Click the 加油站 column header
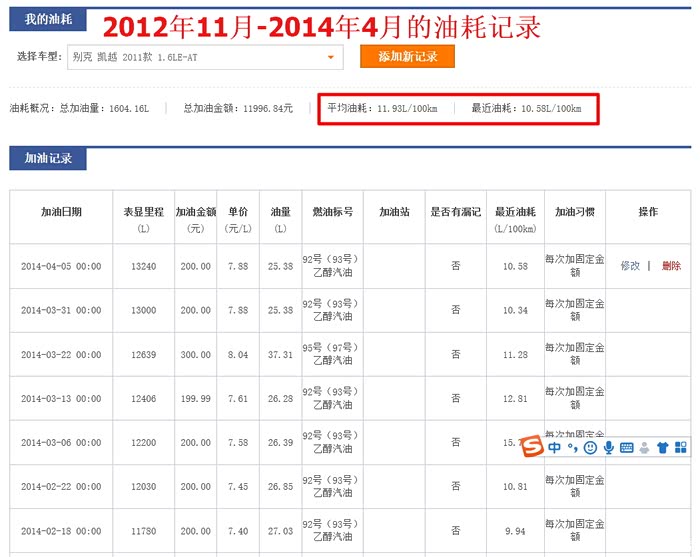This screenshot has height=557, width=700. point(394,212)
